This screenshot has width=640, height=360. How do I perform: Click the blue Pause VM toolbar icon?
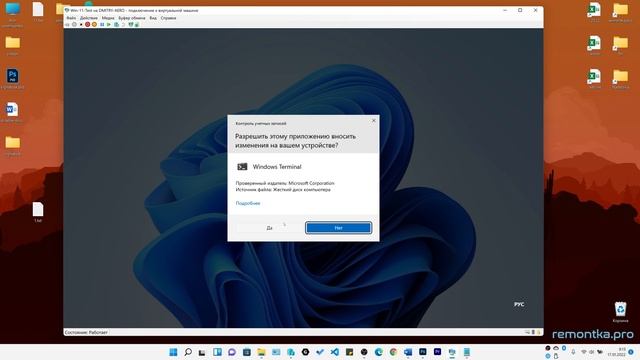(x=102, y=24)
